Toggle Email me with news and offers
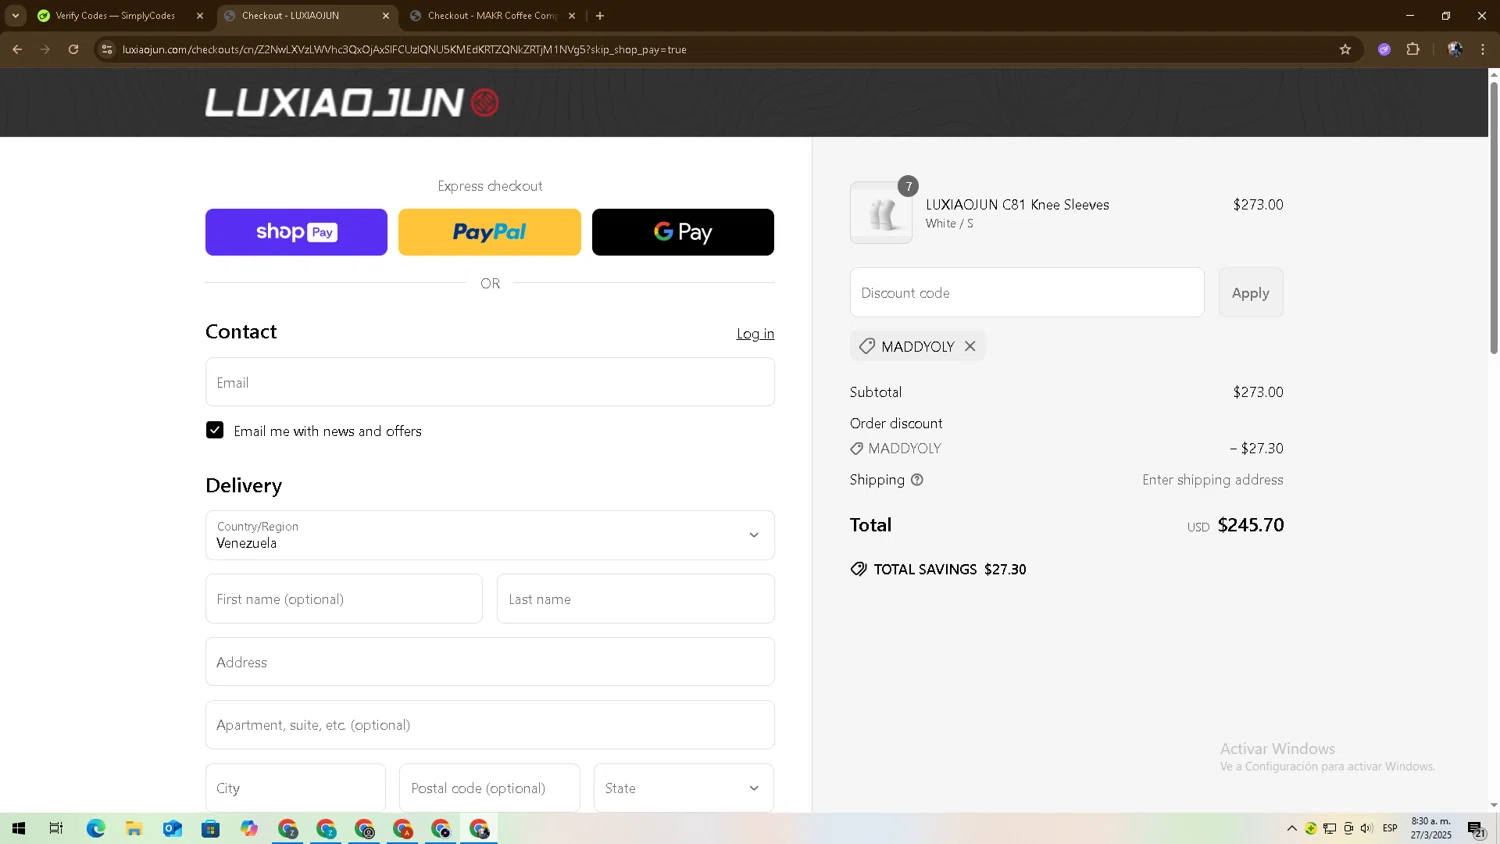 pos(215,430)
